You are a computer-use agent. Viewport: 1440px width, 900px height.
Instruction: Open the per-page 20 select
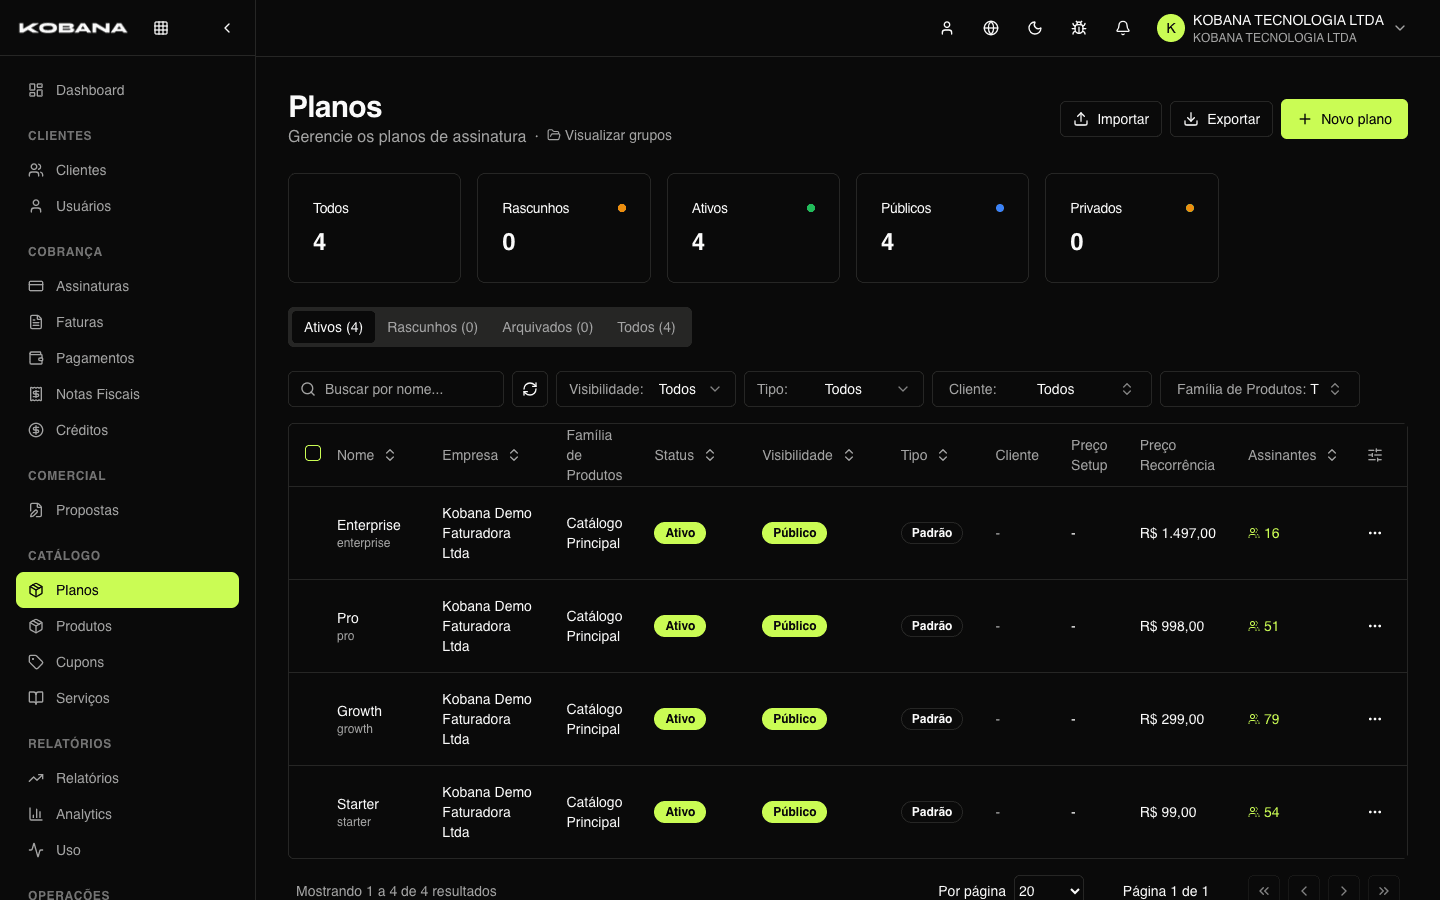coord(1049,890)
